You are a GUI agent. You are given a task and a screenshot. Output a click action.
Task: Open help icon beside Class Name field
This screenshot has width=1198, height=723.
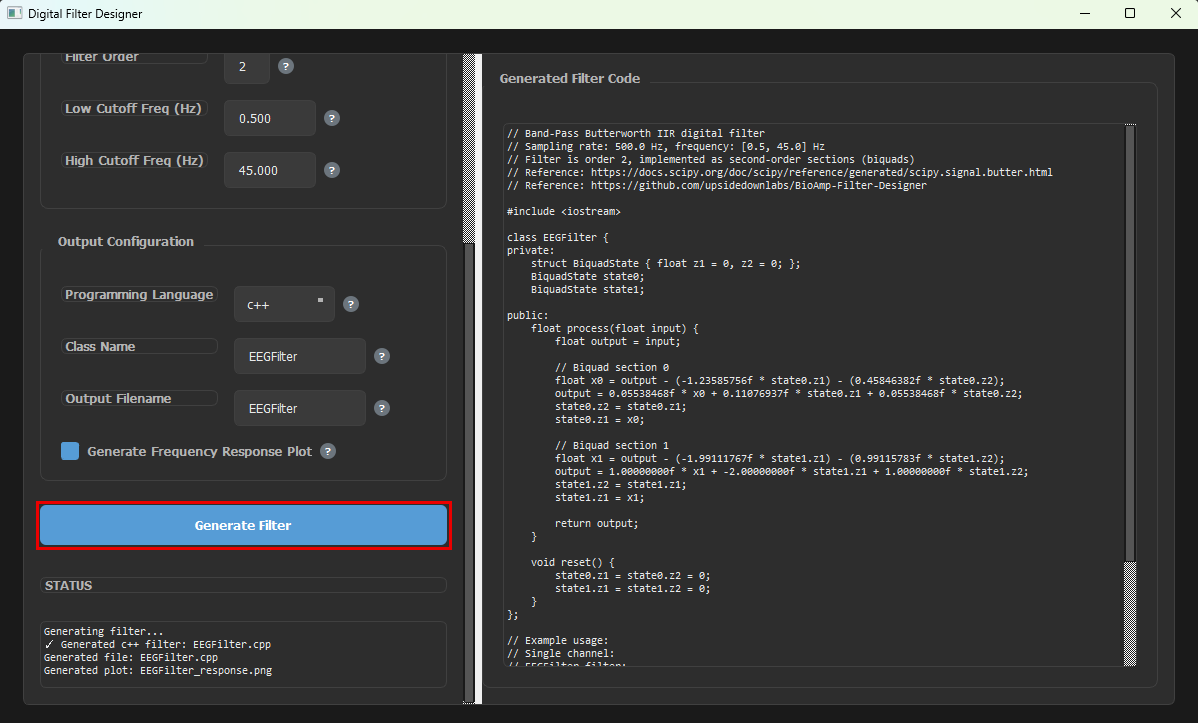coord(382,356)
